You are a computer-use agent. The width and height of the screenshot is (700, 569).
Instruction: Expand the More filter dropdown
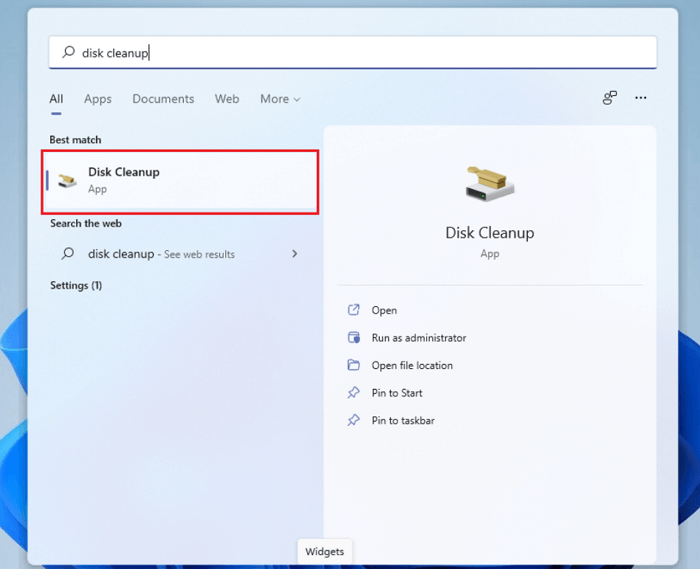coord(280,99)
